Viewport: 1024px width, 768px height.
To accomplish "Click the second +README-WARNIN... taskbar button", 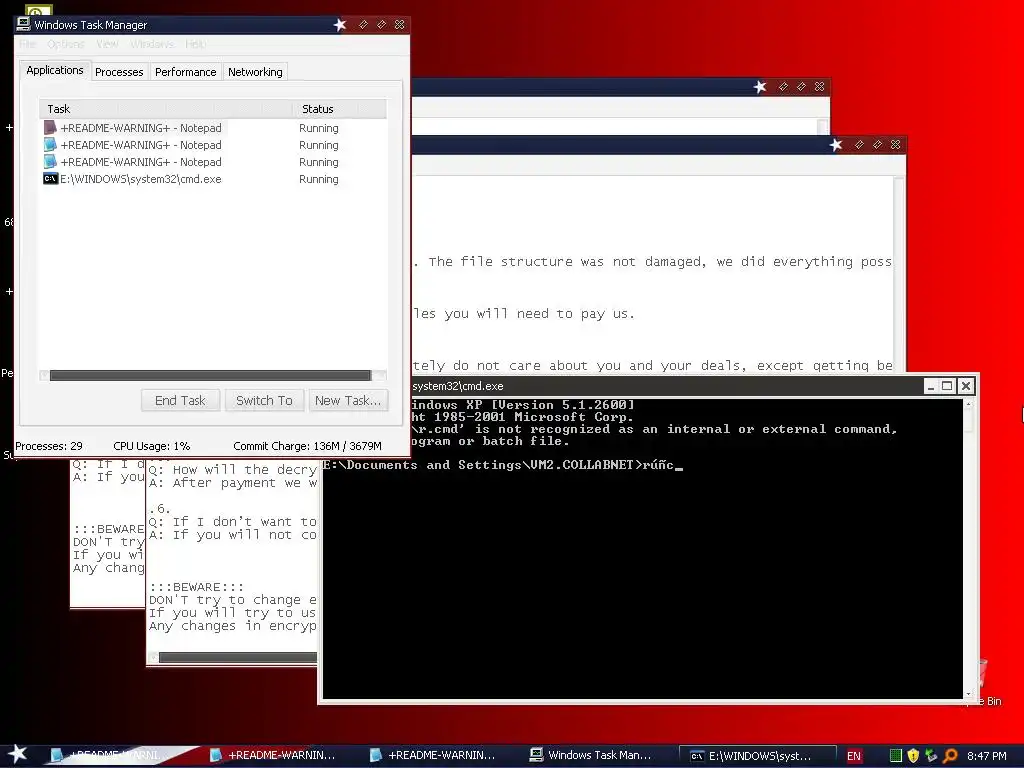I will pos(273,755).
